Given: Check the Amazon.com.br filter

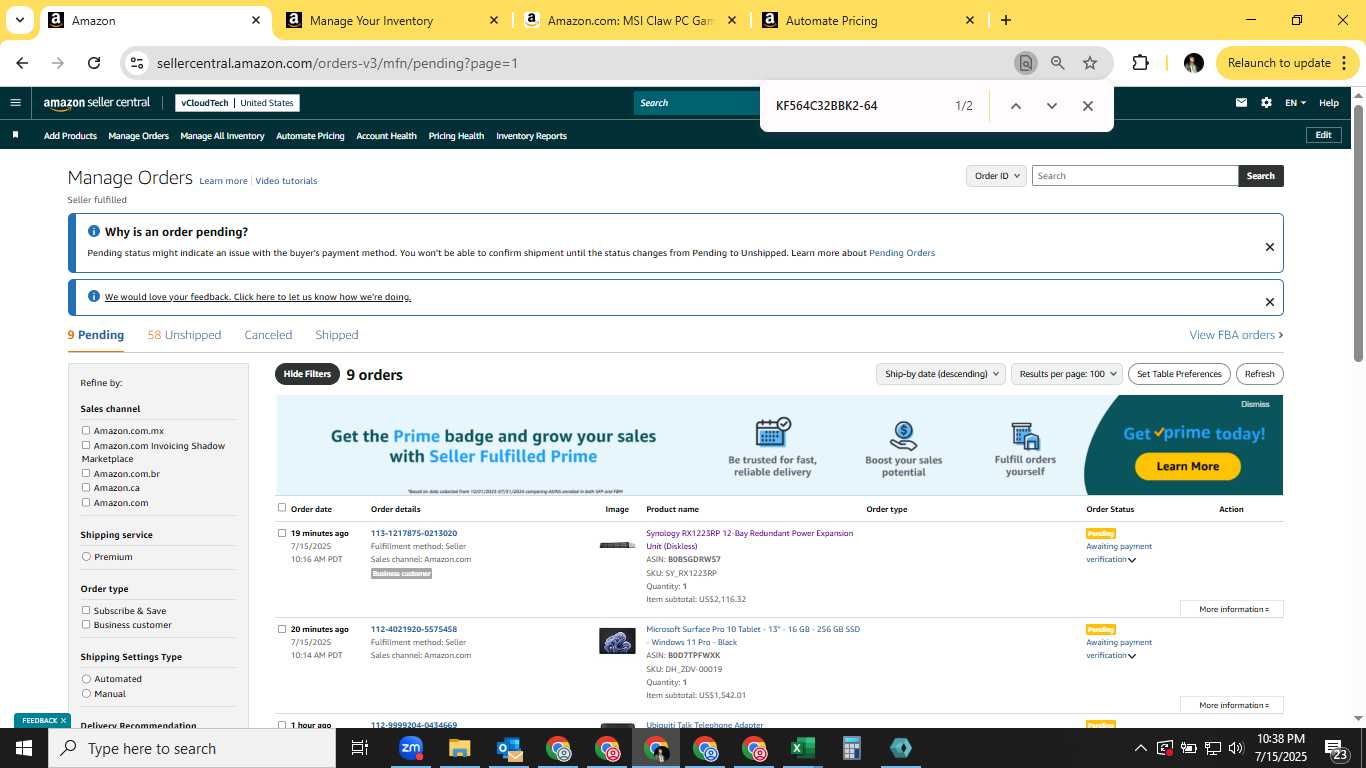Looking at the screenshot, I should point(86,474).
